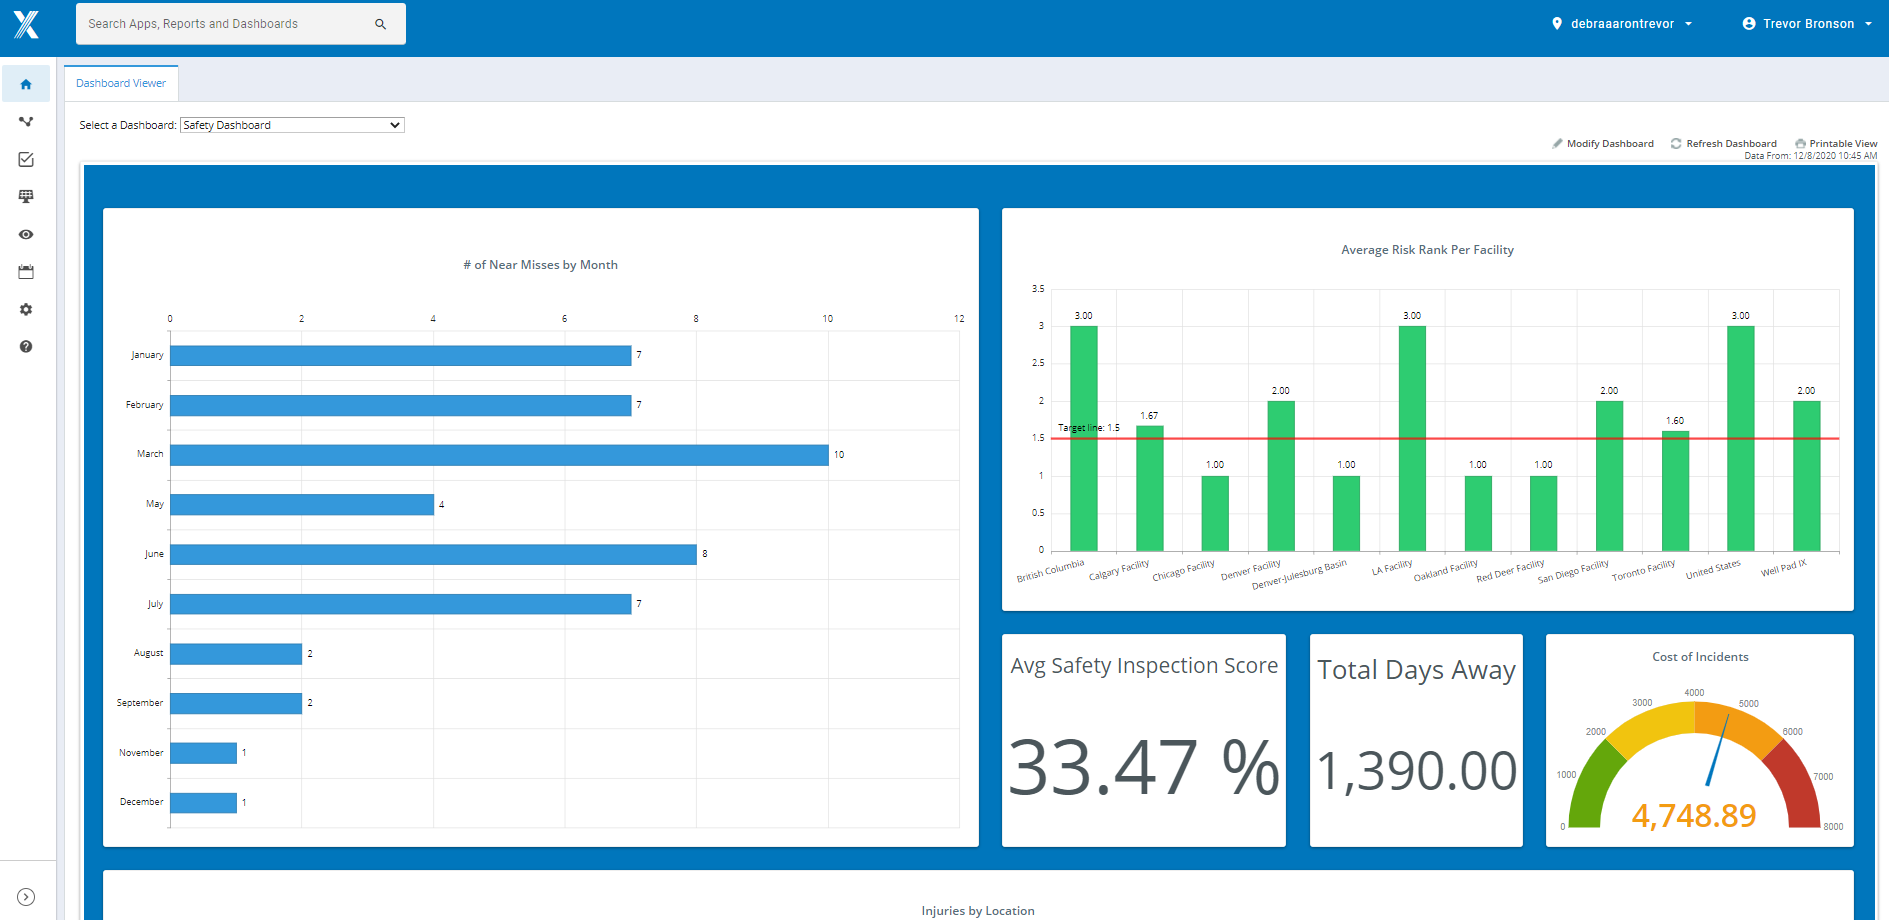Open the dashboard monitor sidebar icon
Screen dimensions: 1889x920
[26, 197]
